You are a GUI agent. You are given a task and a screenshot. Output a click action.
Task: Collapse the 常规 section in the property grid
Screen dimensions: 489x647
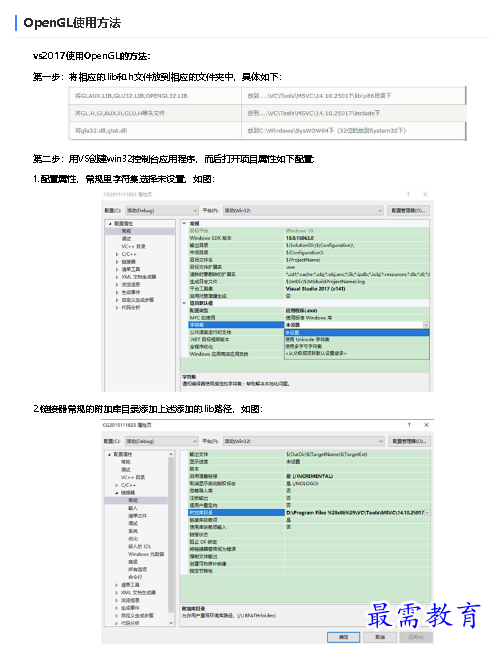tap(184, 223)
